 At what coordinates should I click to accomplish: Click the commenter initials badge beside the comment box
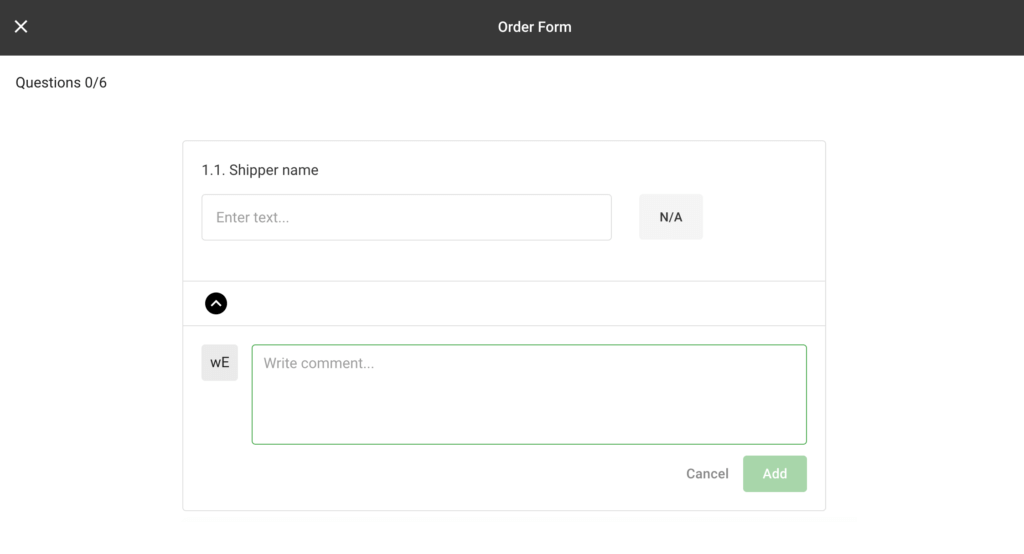[220, 363]
